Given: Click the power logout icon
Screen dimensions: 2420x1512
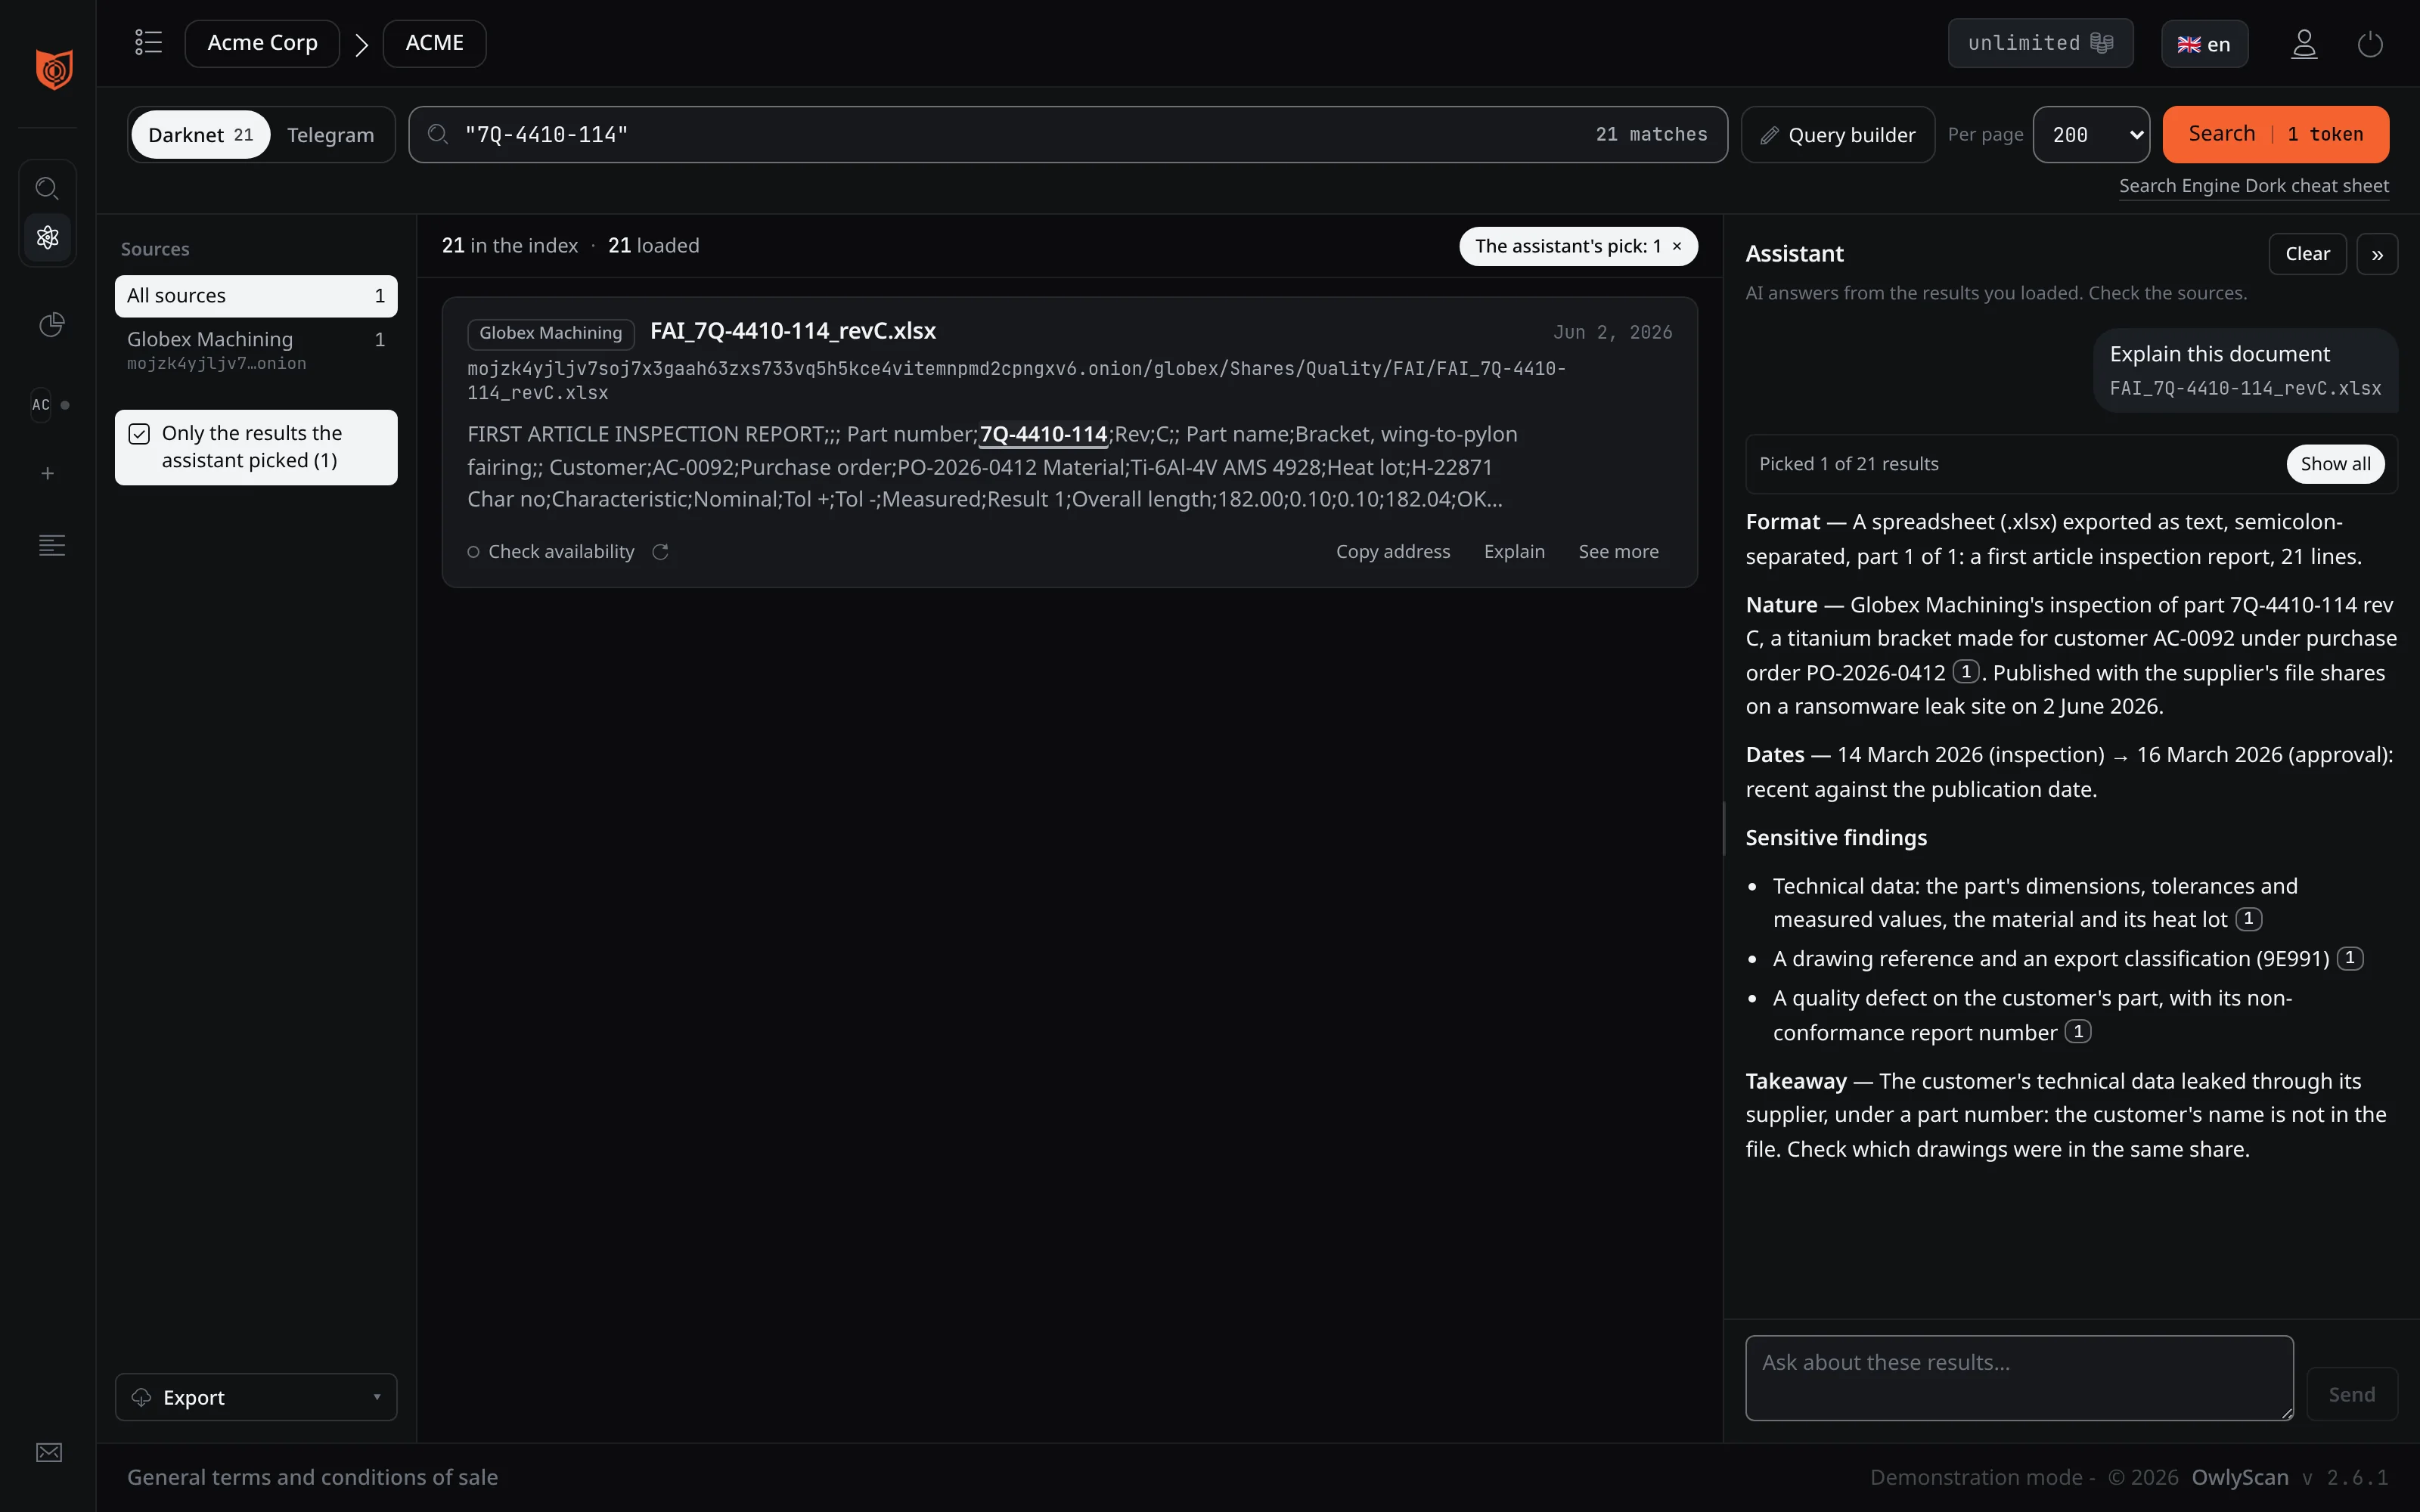Looking at the screenshot, I should click(2370, 44).
